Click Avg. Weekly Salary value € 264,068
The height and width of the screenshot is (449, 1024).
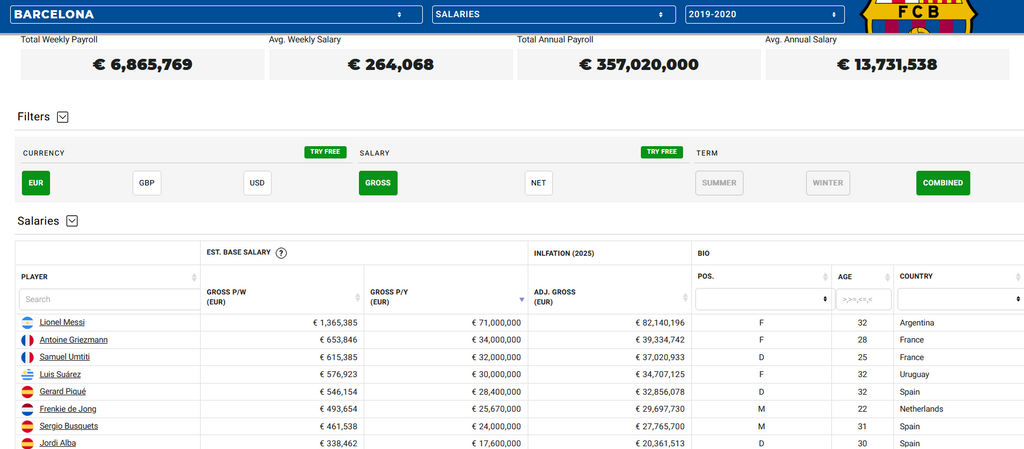pyautogui.click(x=391, y=65)
